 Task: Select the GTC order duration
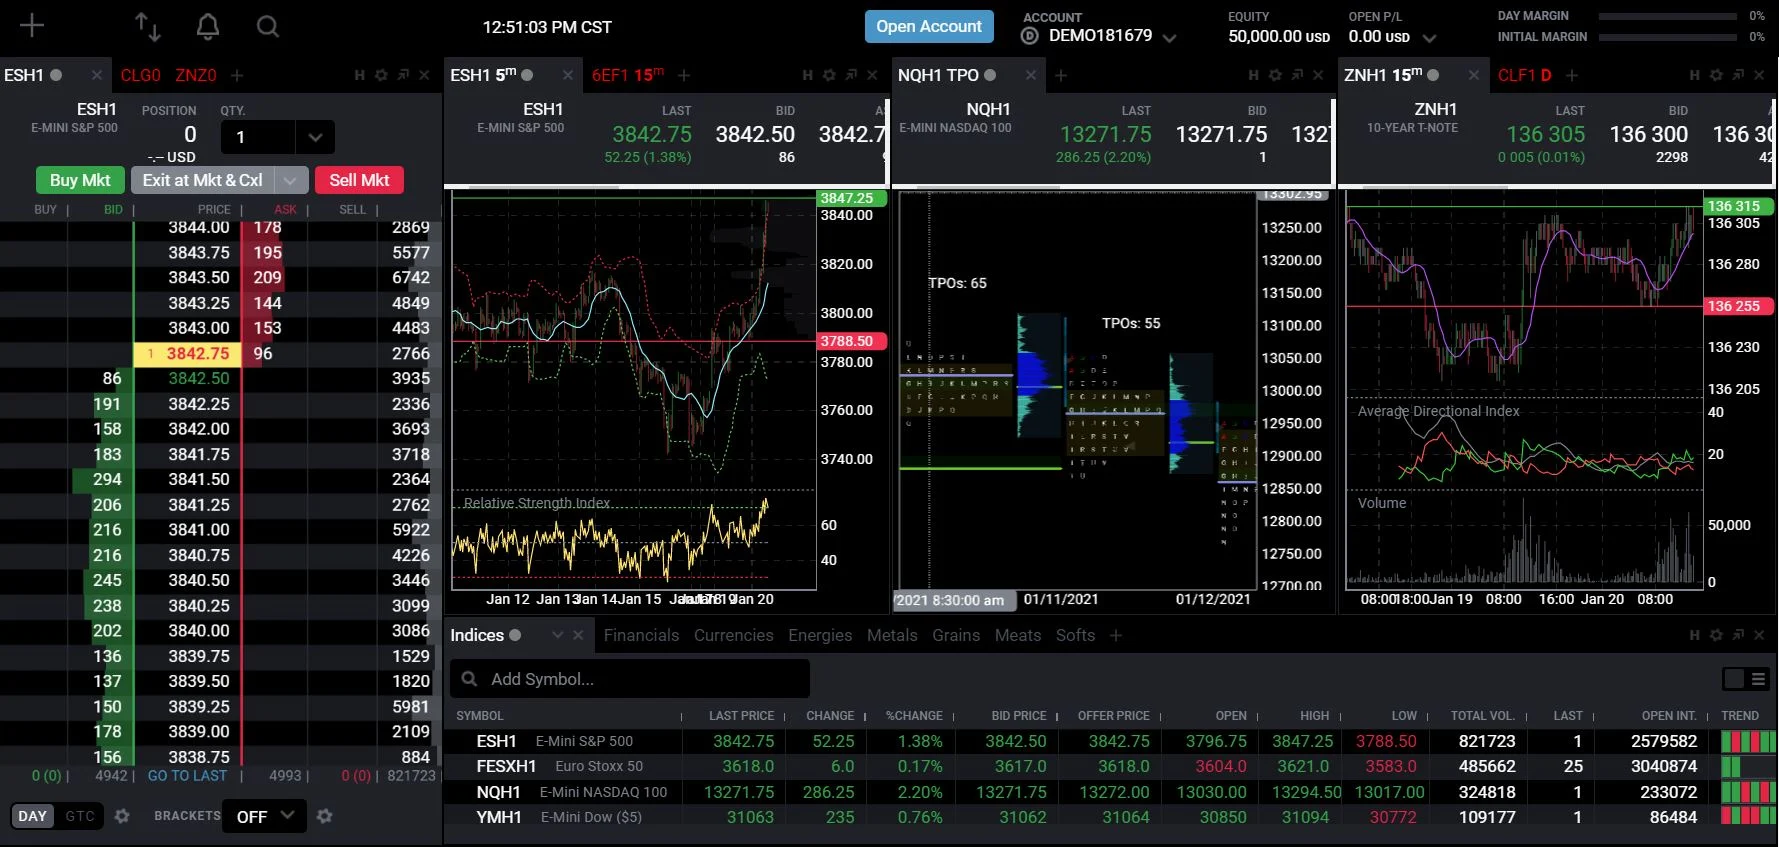[x=80, y=816]
